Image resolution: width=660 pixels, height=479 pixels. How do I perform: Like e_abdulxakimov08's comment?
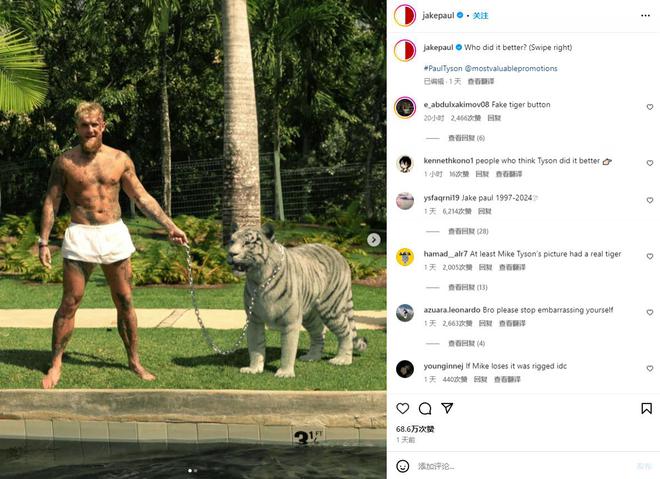tap(649, 107)
